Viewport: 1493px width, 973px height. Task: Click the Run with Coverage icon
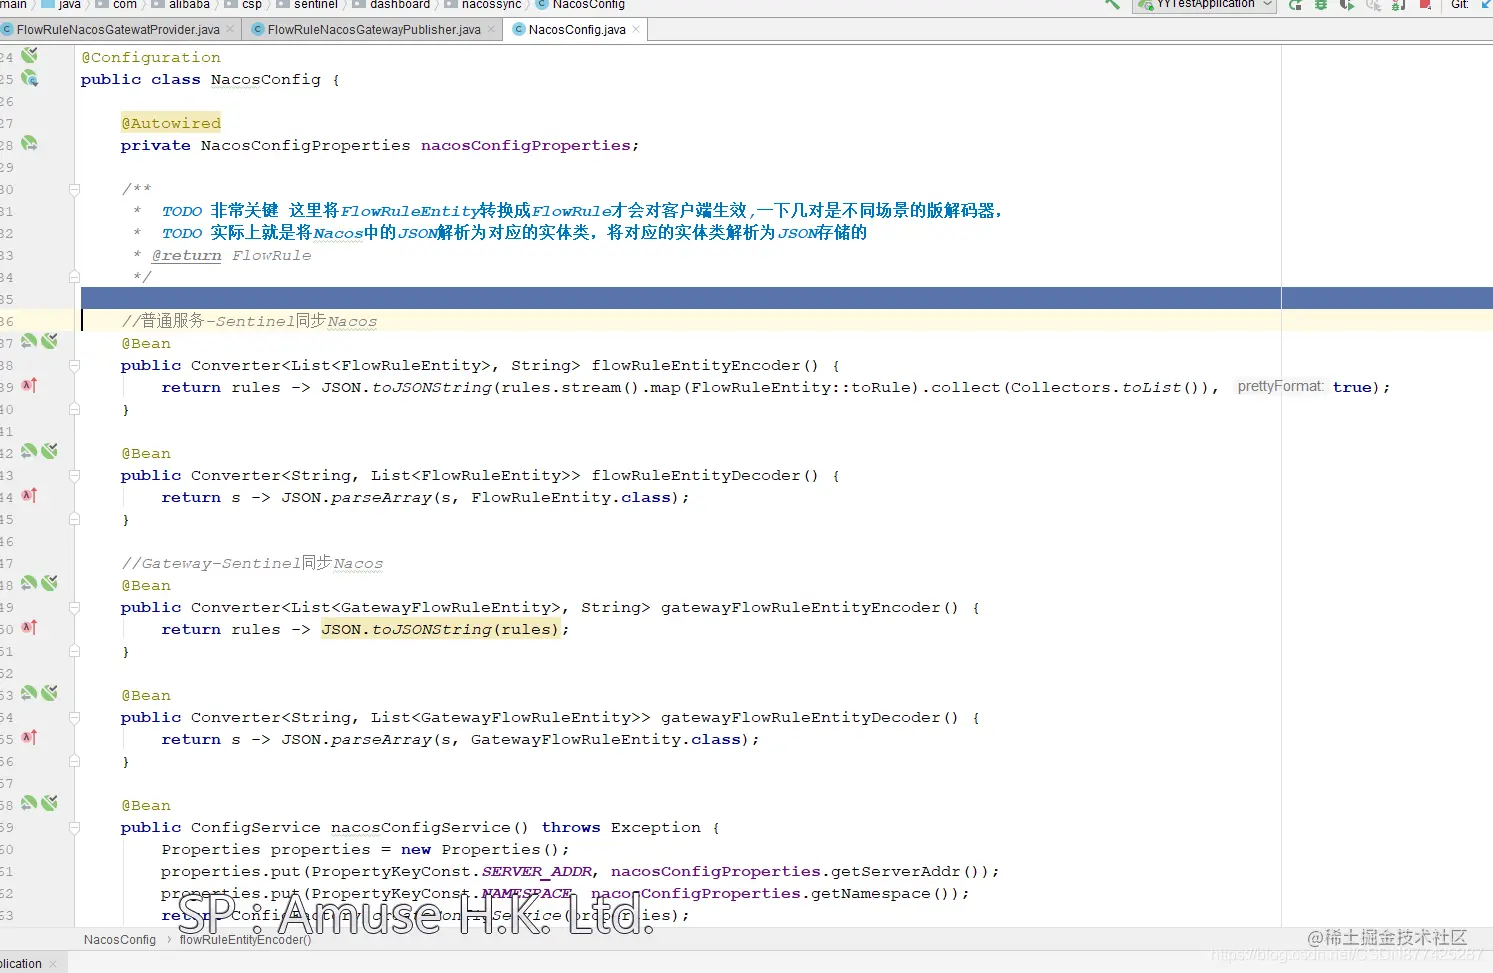(x=1347, y=4)
